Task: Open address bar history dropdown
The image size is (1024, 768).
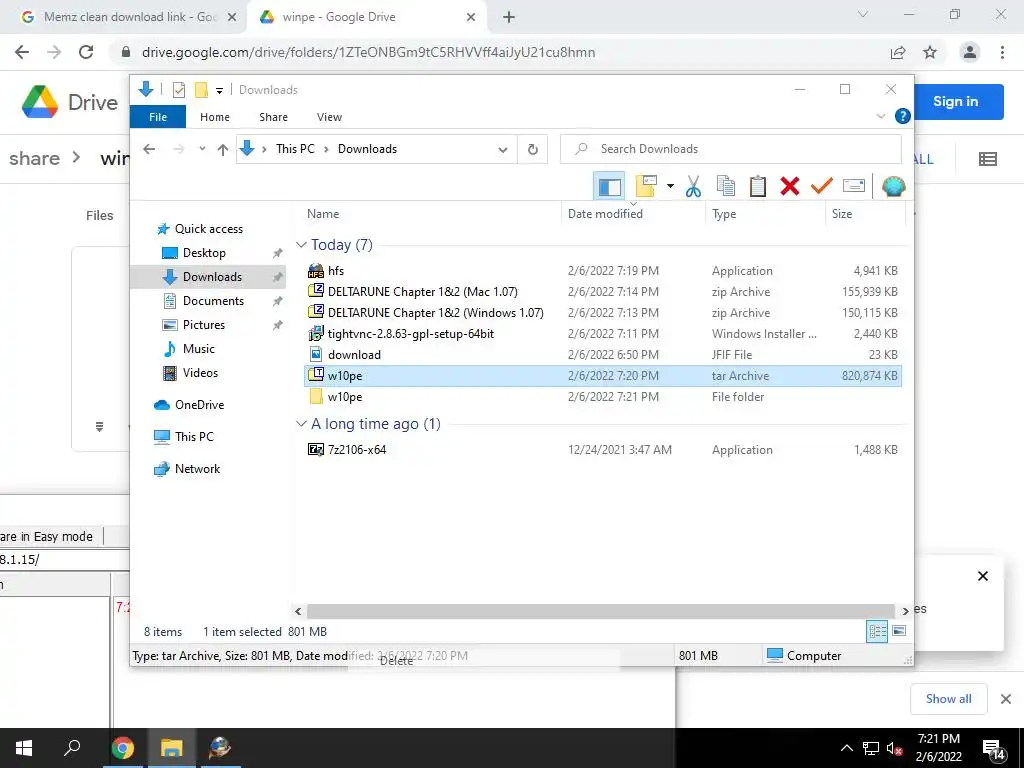Action: pyautogui.click(x=502, y=150)
